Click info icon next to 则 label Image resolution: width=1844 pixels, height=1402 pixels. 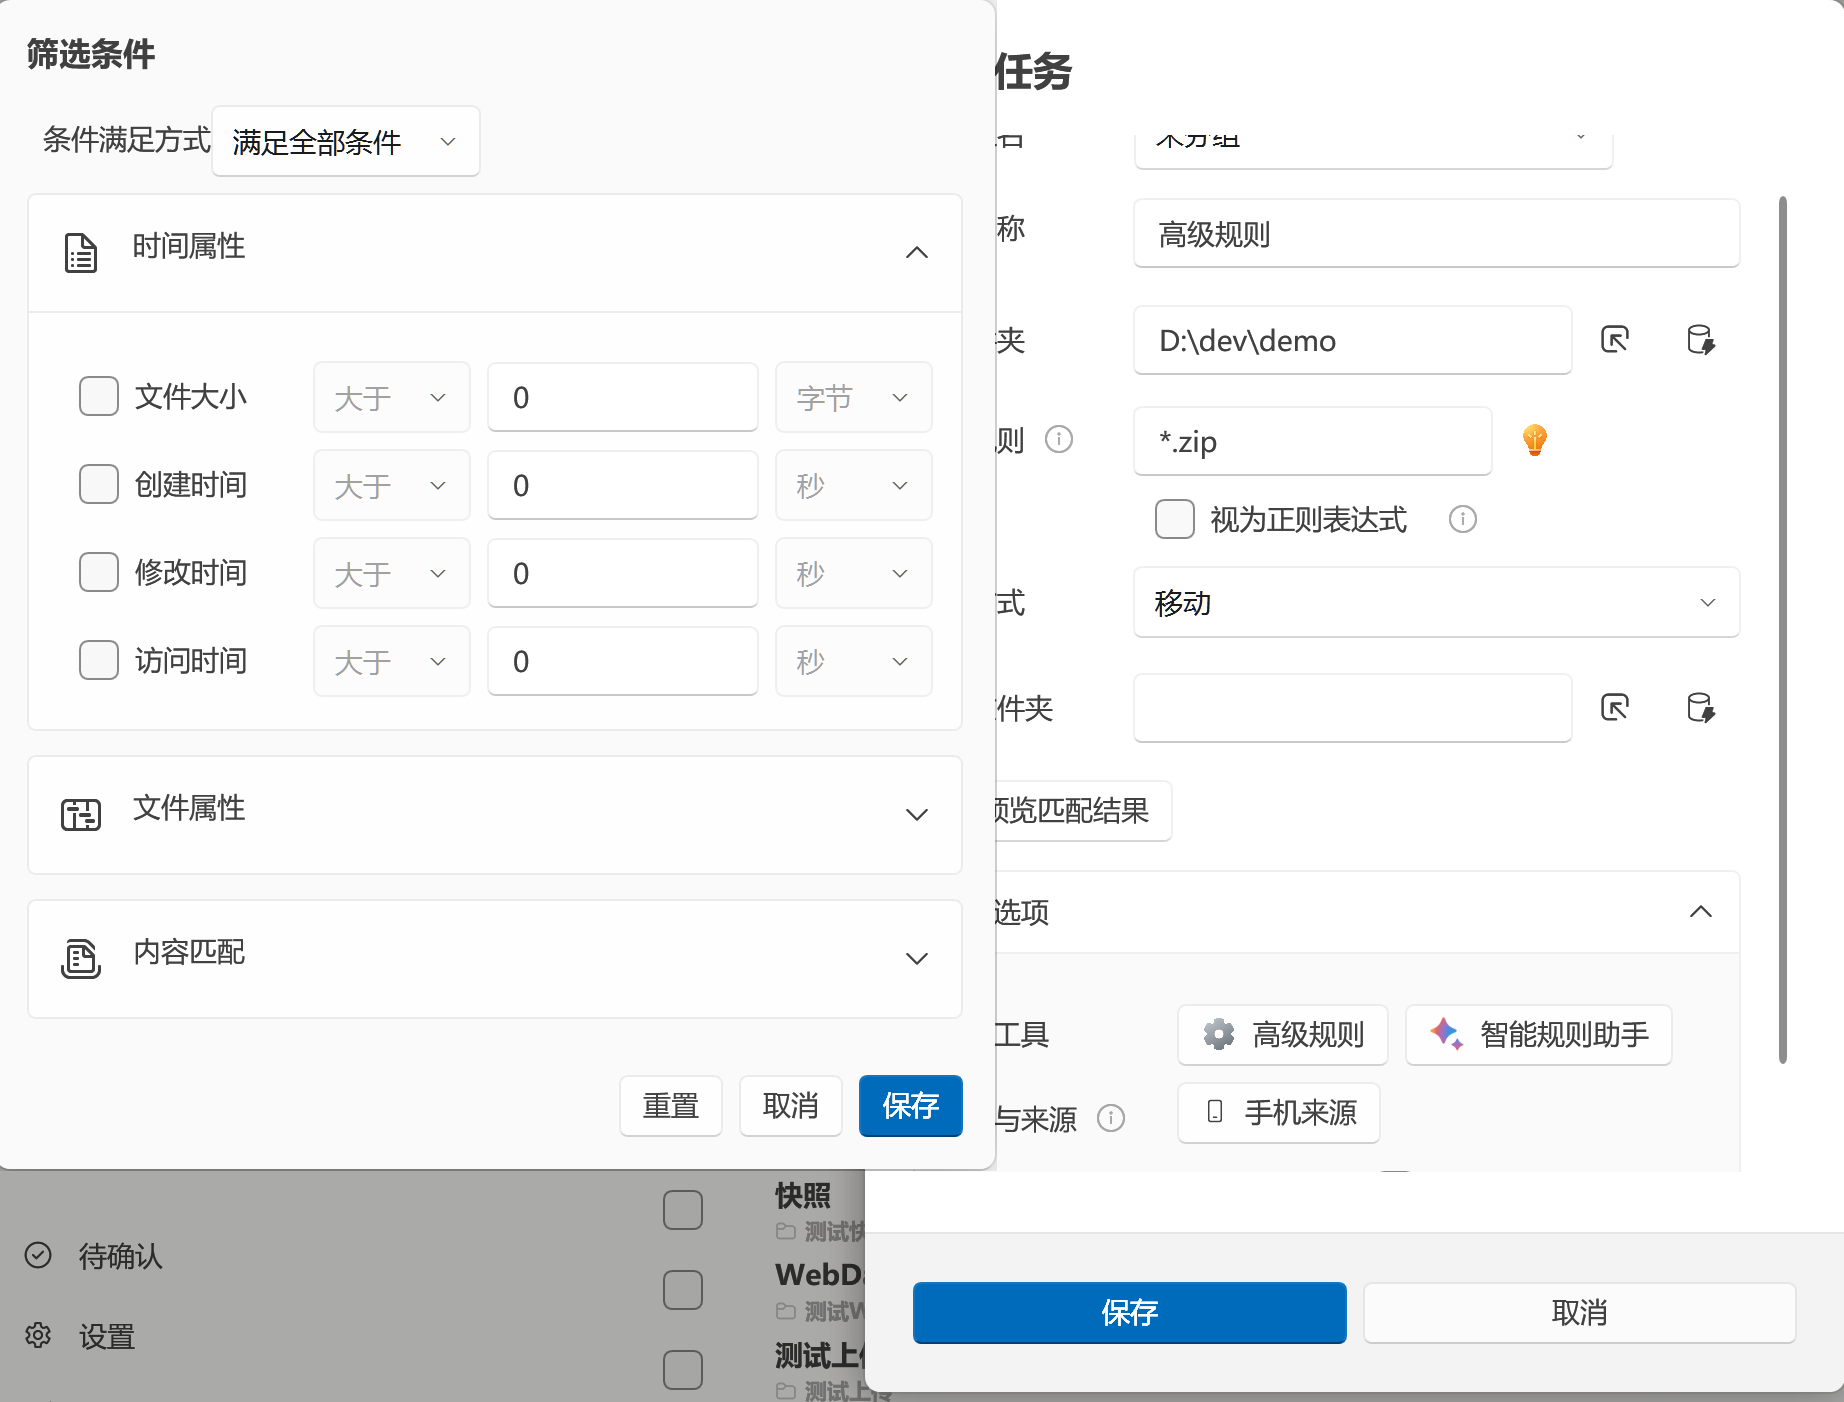pos(1059,439)
